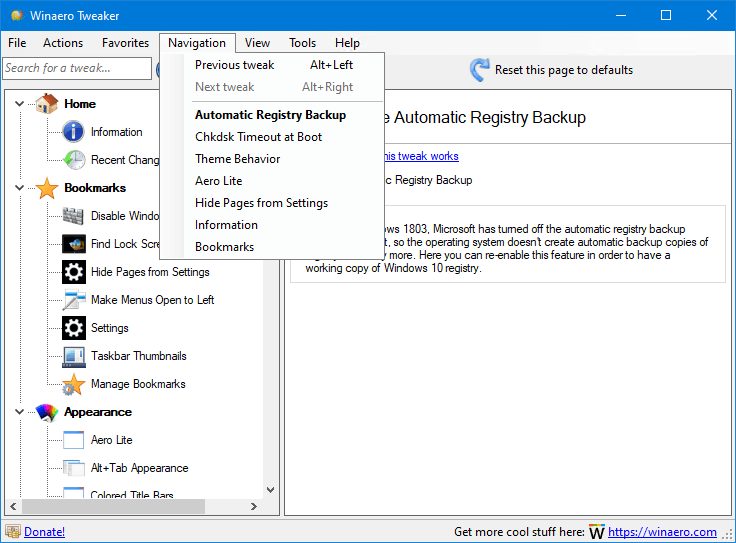Click the tree horizontal scrollbar thumb
This screenshot has width=736, height=543.
[x=113, y=506]
